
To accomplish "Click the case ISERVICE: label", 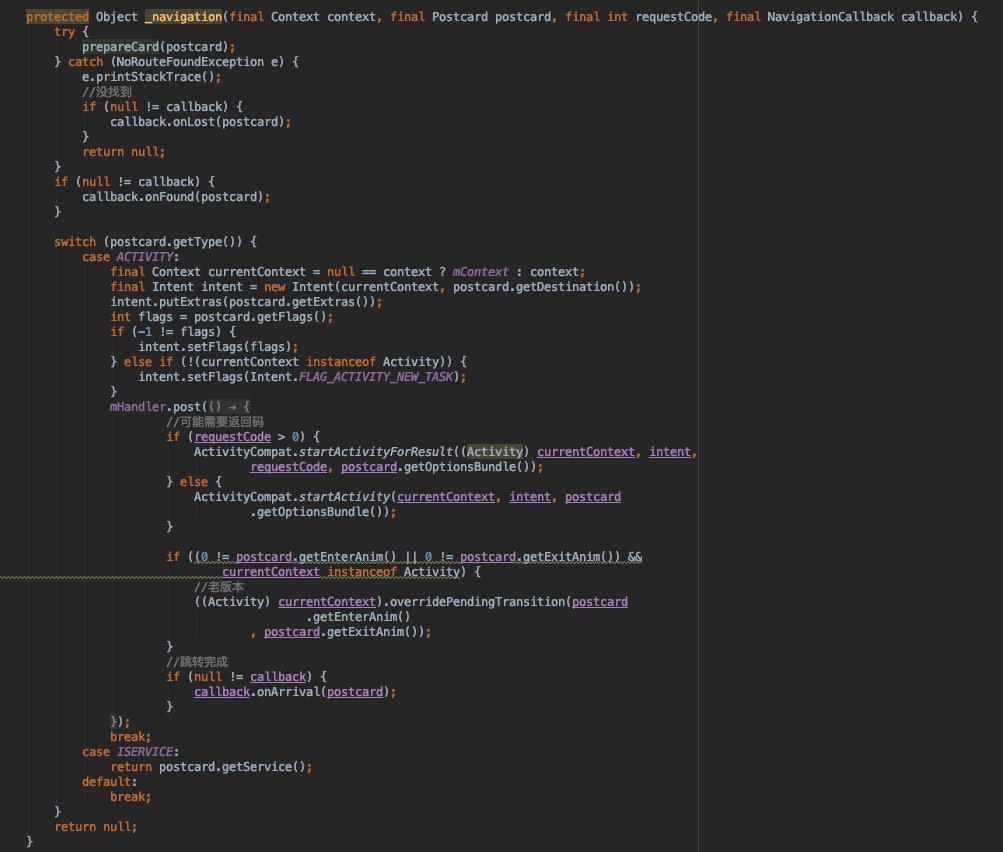I will pos(130,752).
